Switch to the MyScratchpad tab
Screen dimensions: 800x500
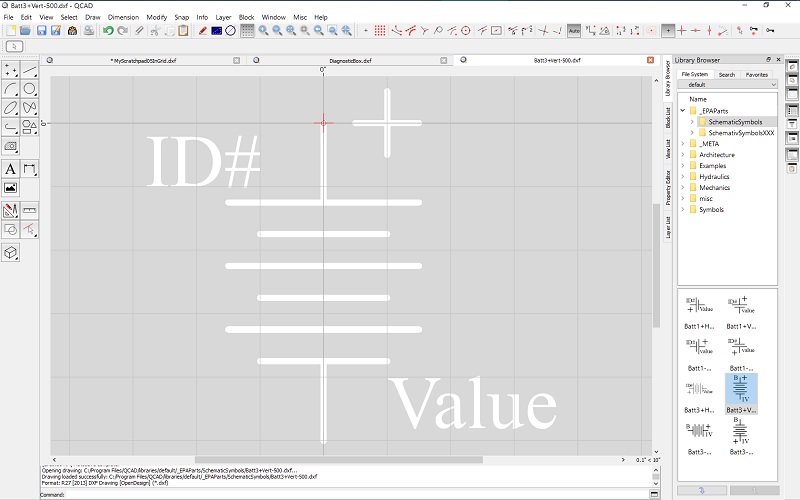point(143,60)
